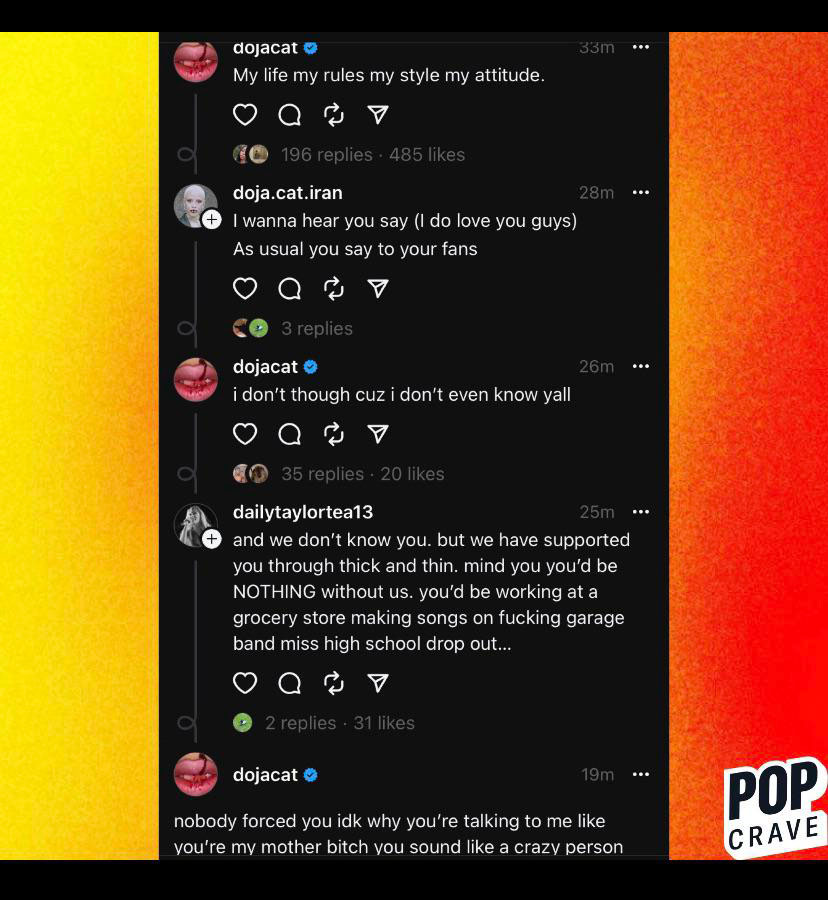828x900 pixels.
Task: Open more options on the 33m post
Action: [x=640, y=47]
